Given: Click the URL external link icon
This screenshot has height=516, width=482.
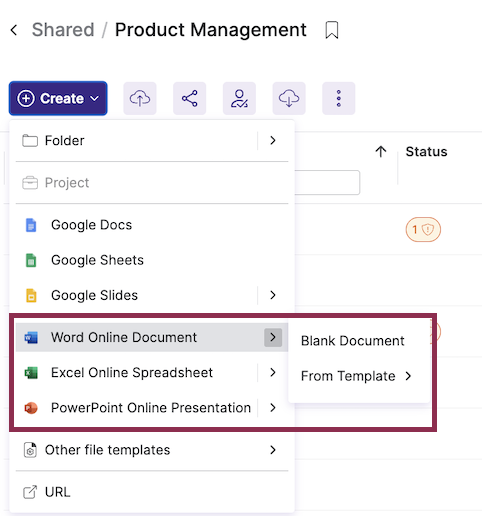Looking at the screenshot, I should click(x=30, y=492).
